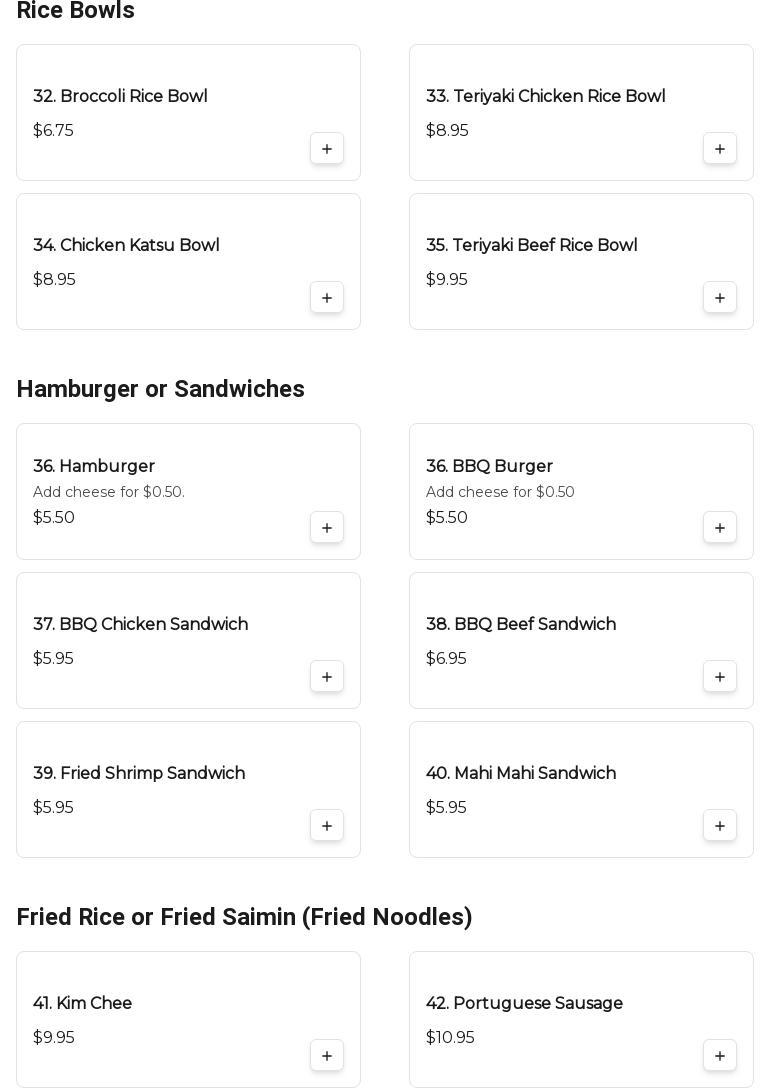Open 33. Teriyaki Chicken Rice Bowl details
Image resolution: width=770 pixels, height=1088 pixels.
pos(545,96)
